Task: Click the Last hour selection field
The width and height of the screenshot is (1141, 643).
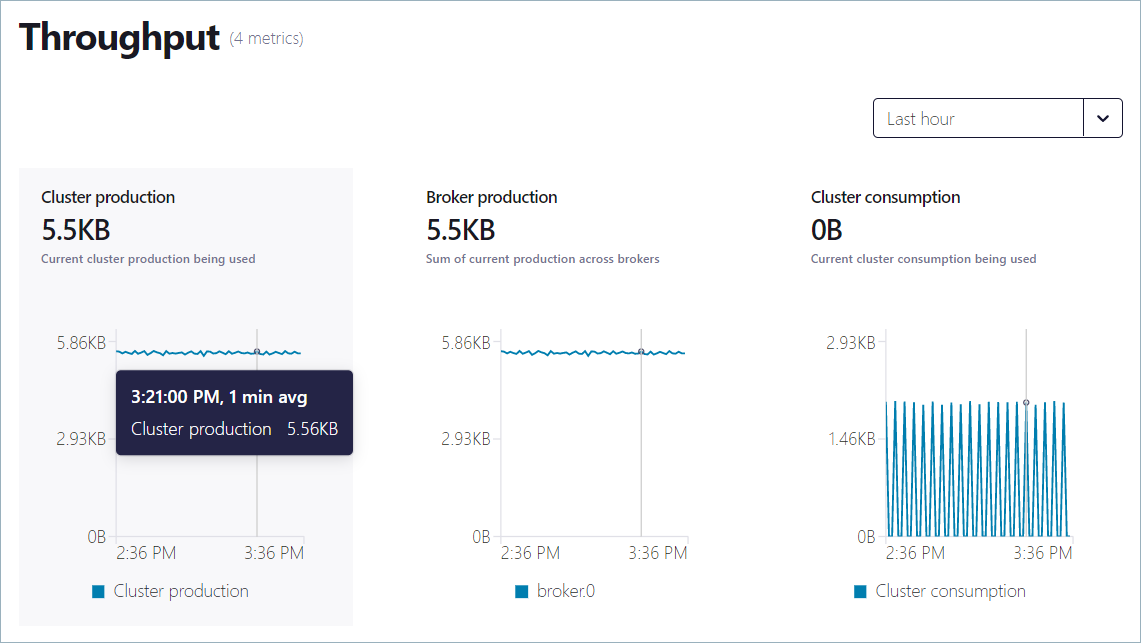Action: click(978, 118)
